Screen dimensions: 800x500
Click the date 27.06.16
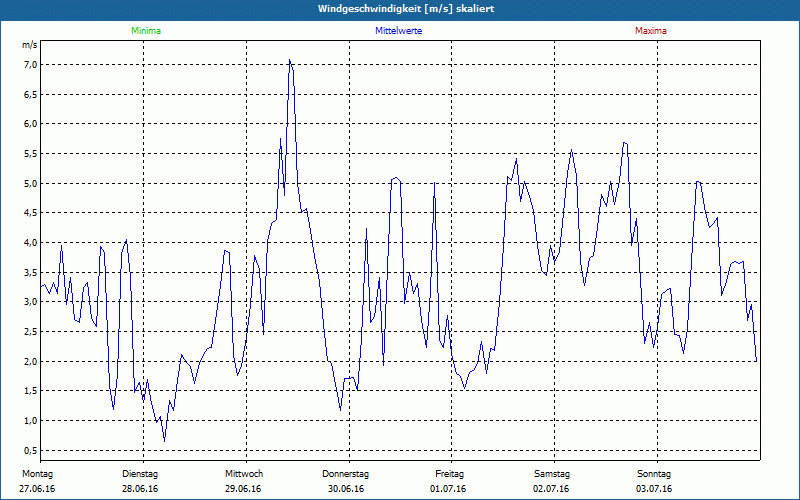pyautogui.click(x=37, y=489)
